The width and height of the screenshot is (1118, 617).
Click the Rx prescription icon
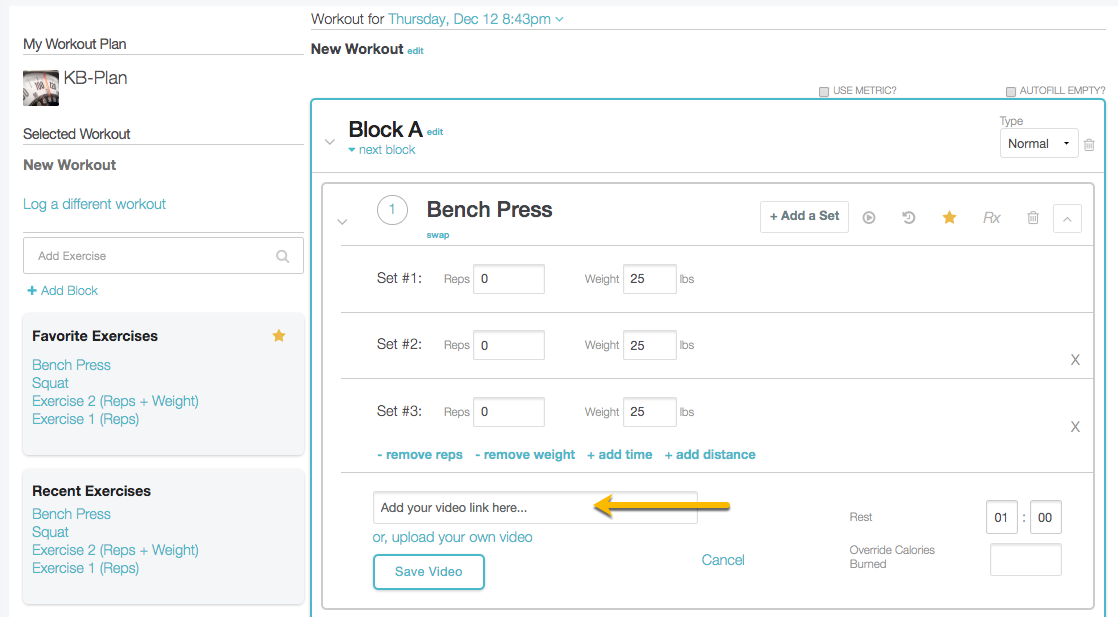point(991,217)
